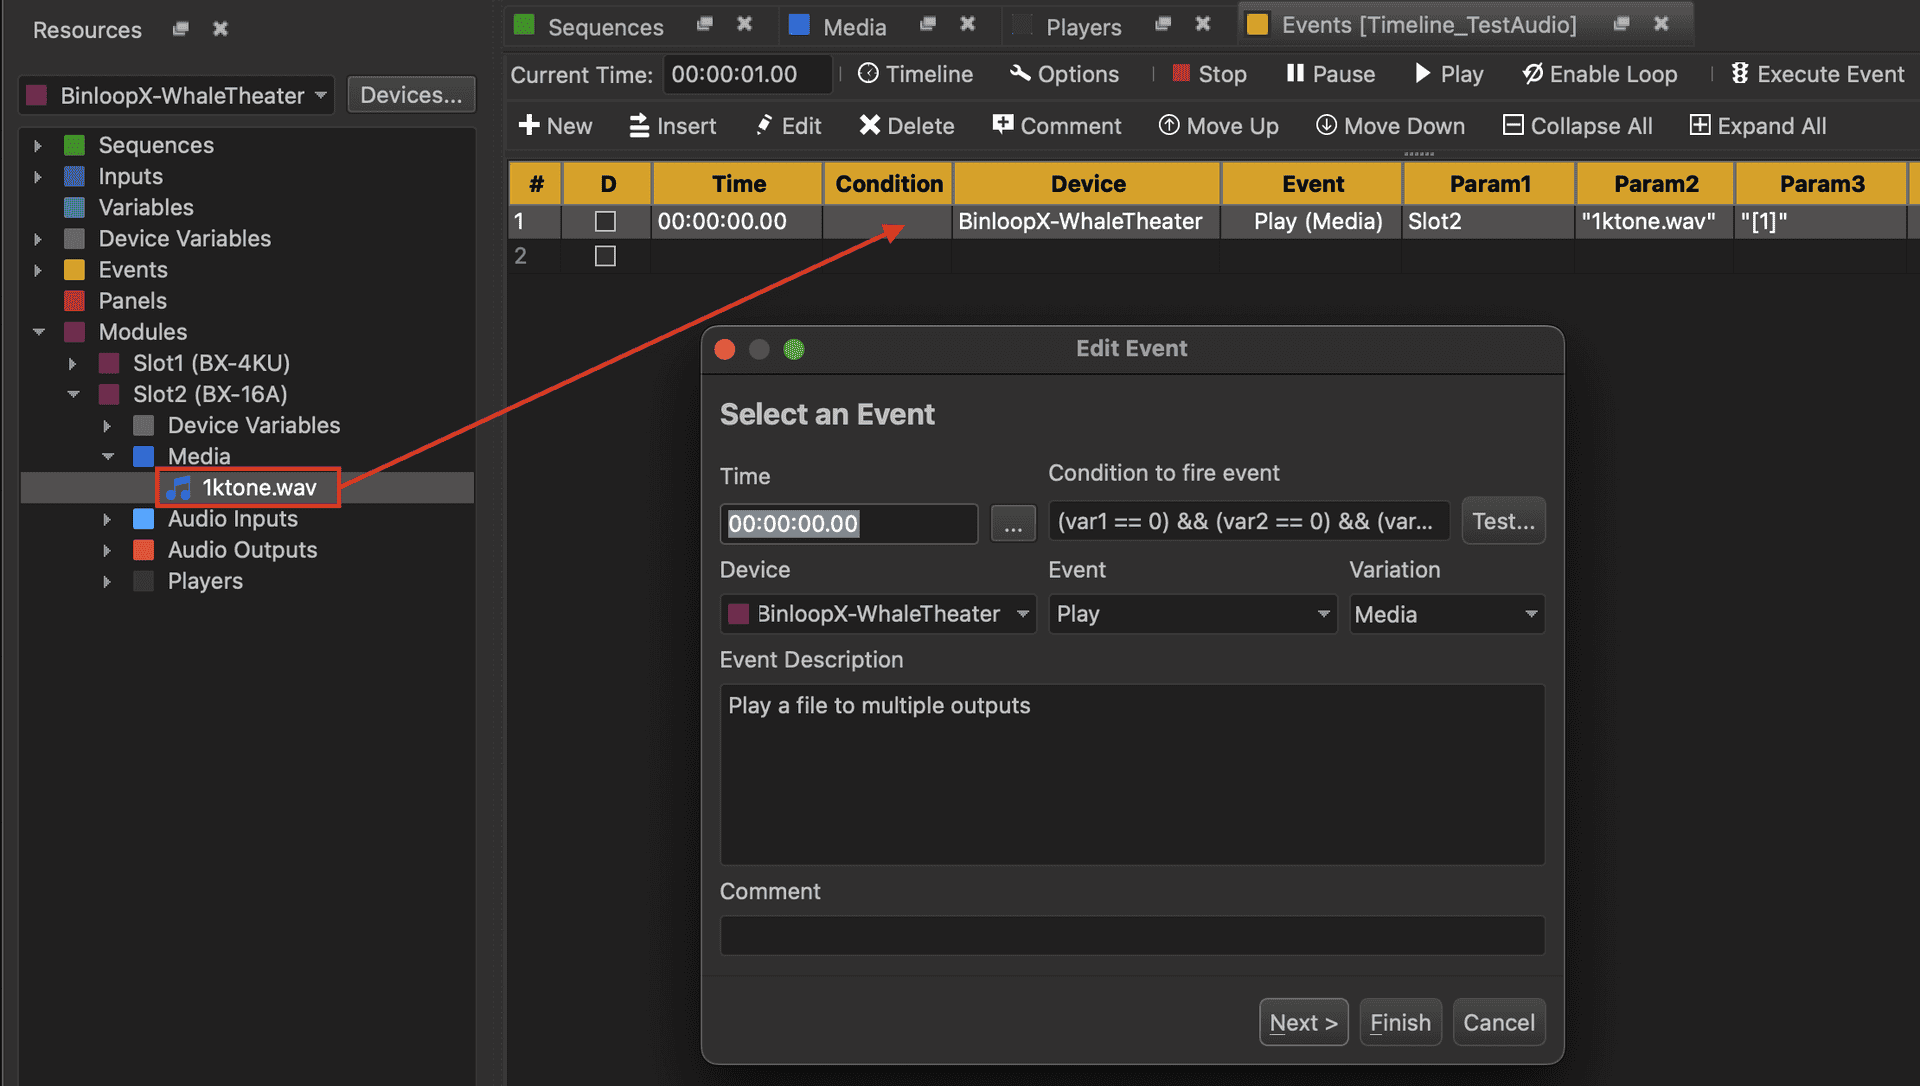Collapse the Modules tree node
Image resolution: width=1920 pixels, height=1086 pixels.
coord(39,332)
